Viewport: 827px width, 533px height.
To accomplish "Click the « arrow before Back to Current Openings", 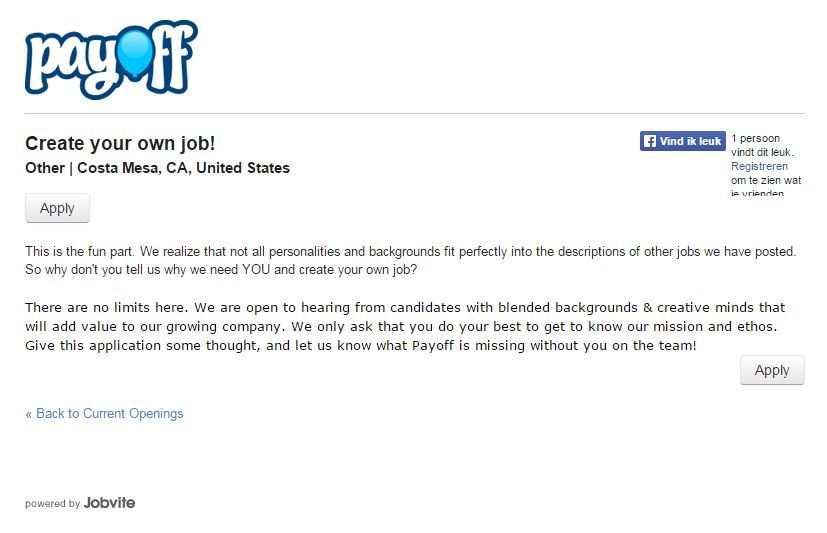I will click(x=28, y=414).
